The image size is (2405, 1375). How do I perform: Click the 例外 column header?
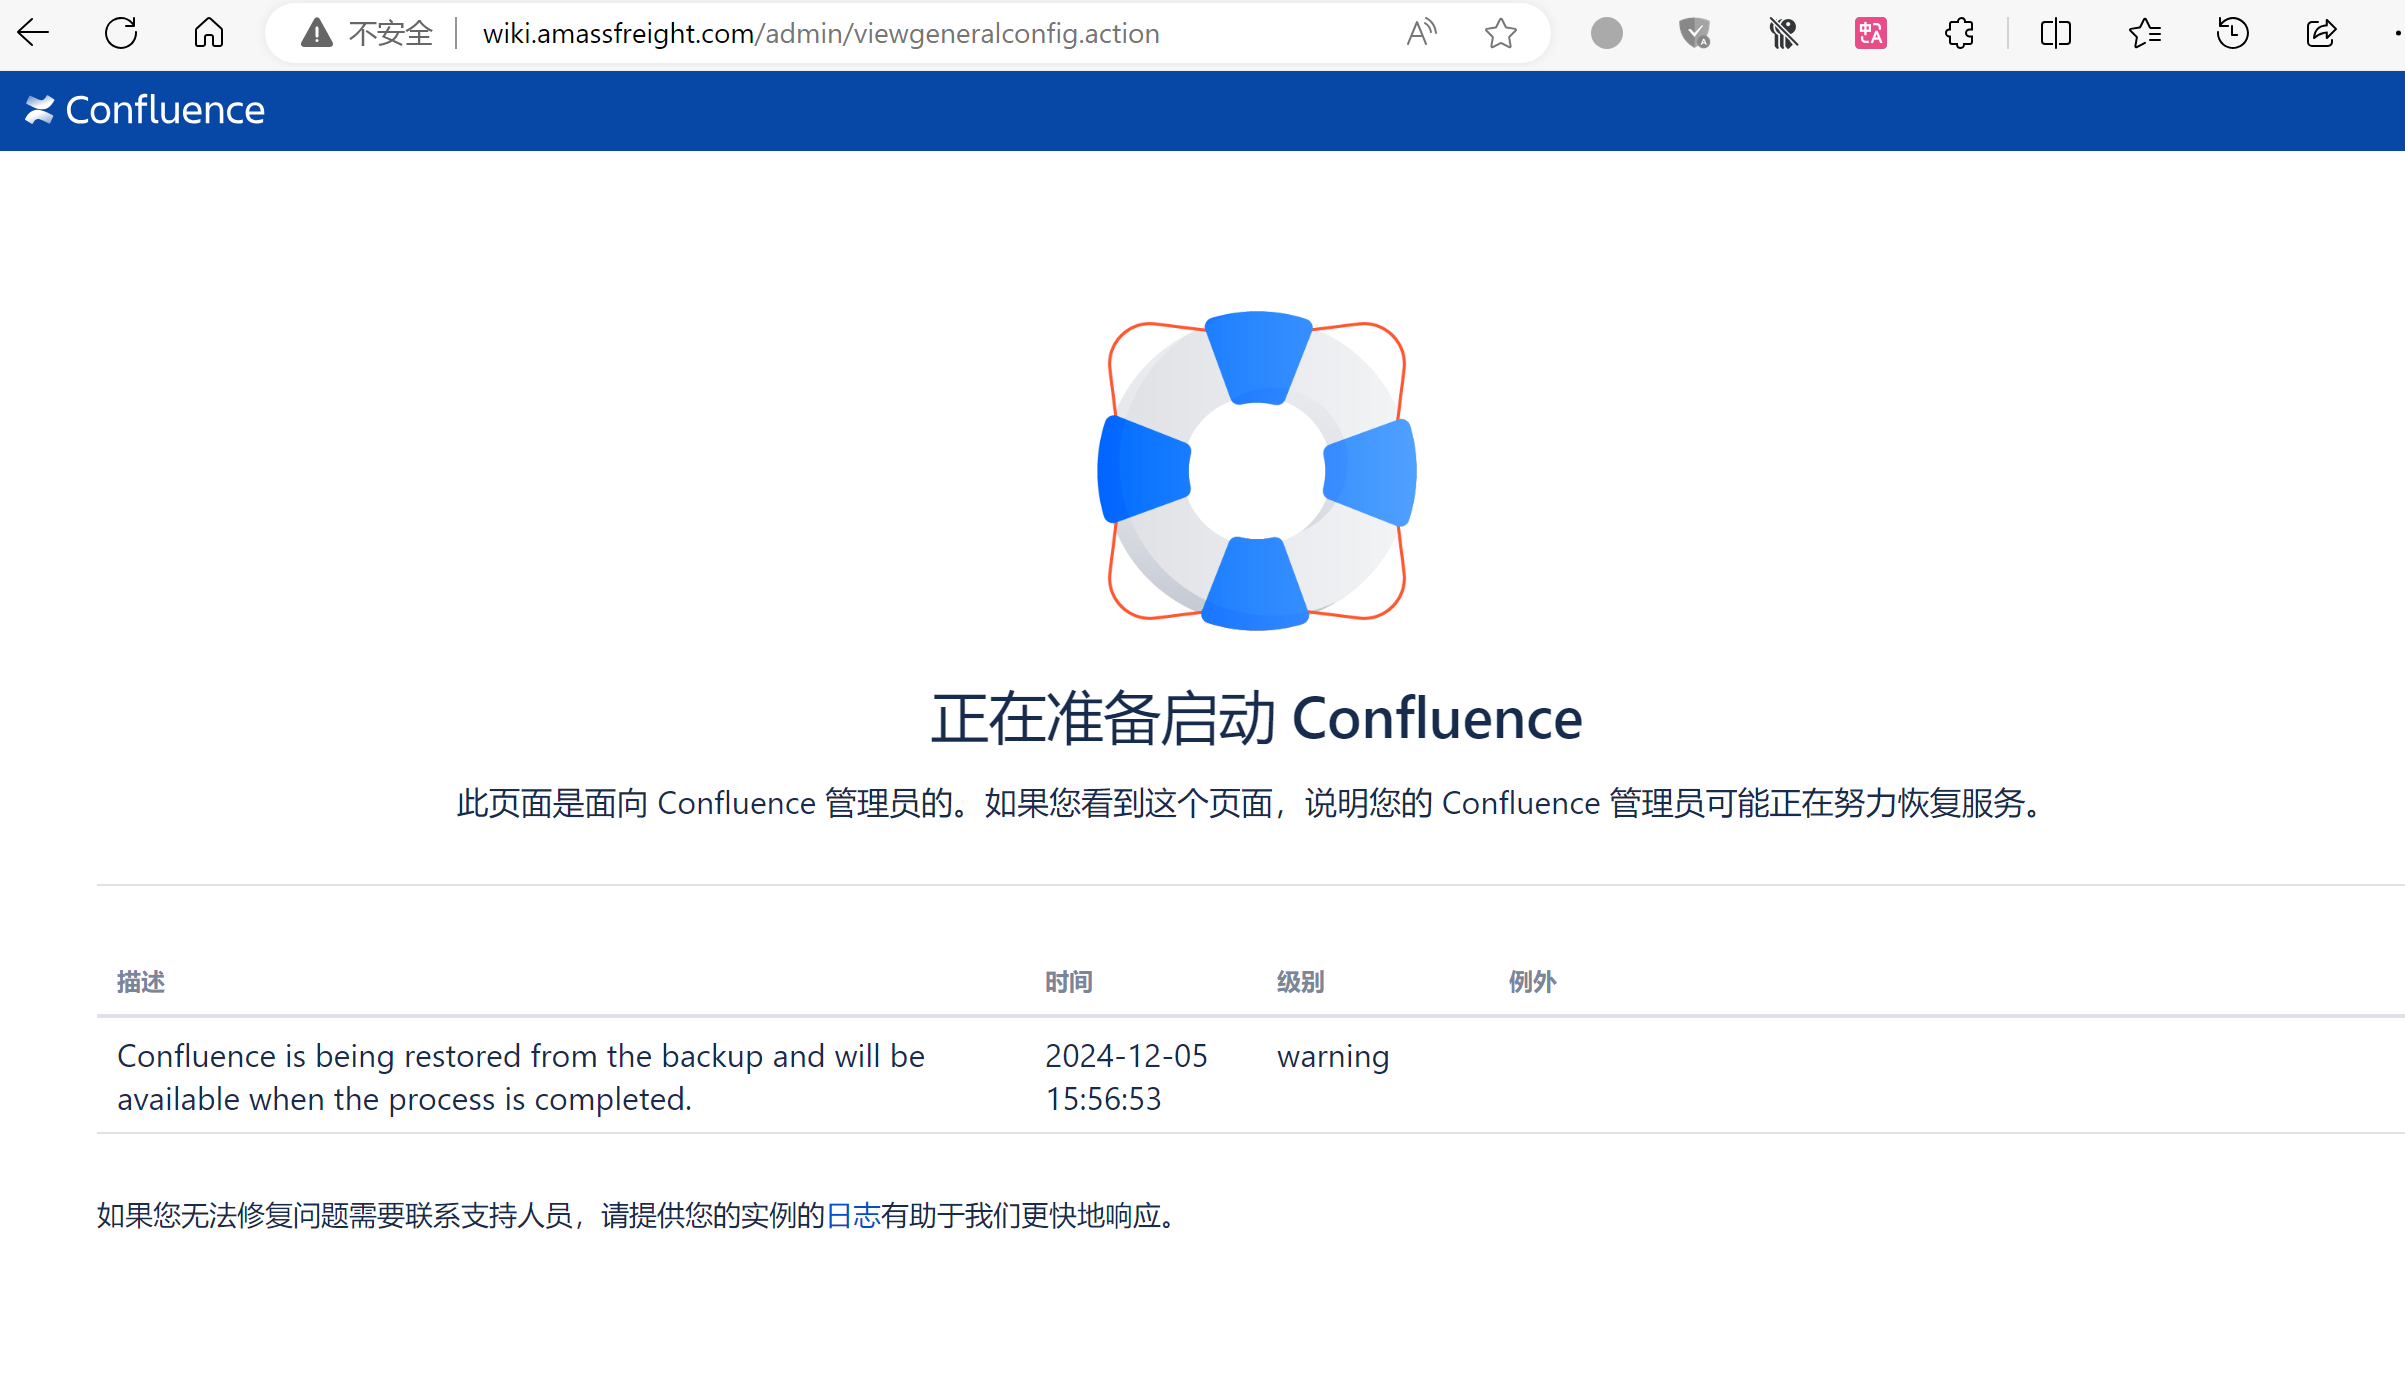(x=1533, y=982)
